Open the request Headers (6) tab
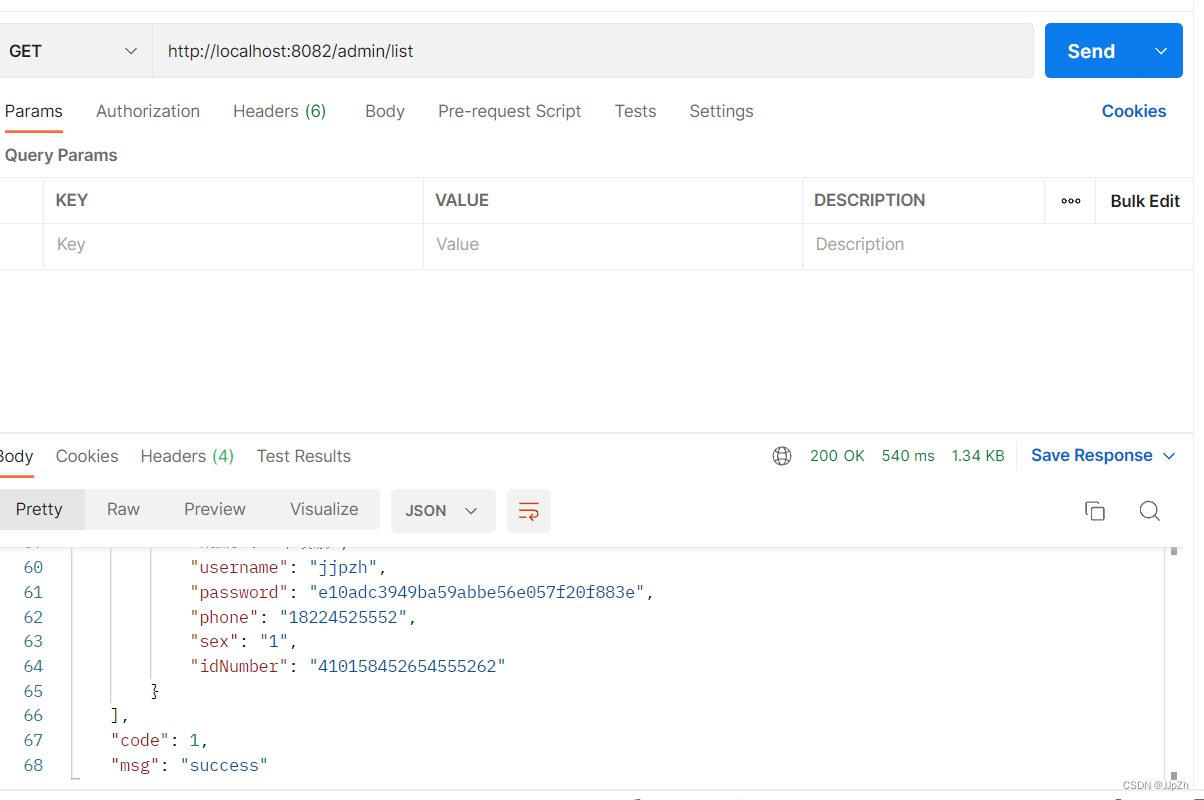 280,111
